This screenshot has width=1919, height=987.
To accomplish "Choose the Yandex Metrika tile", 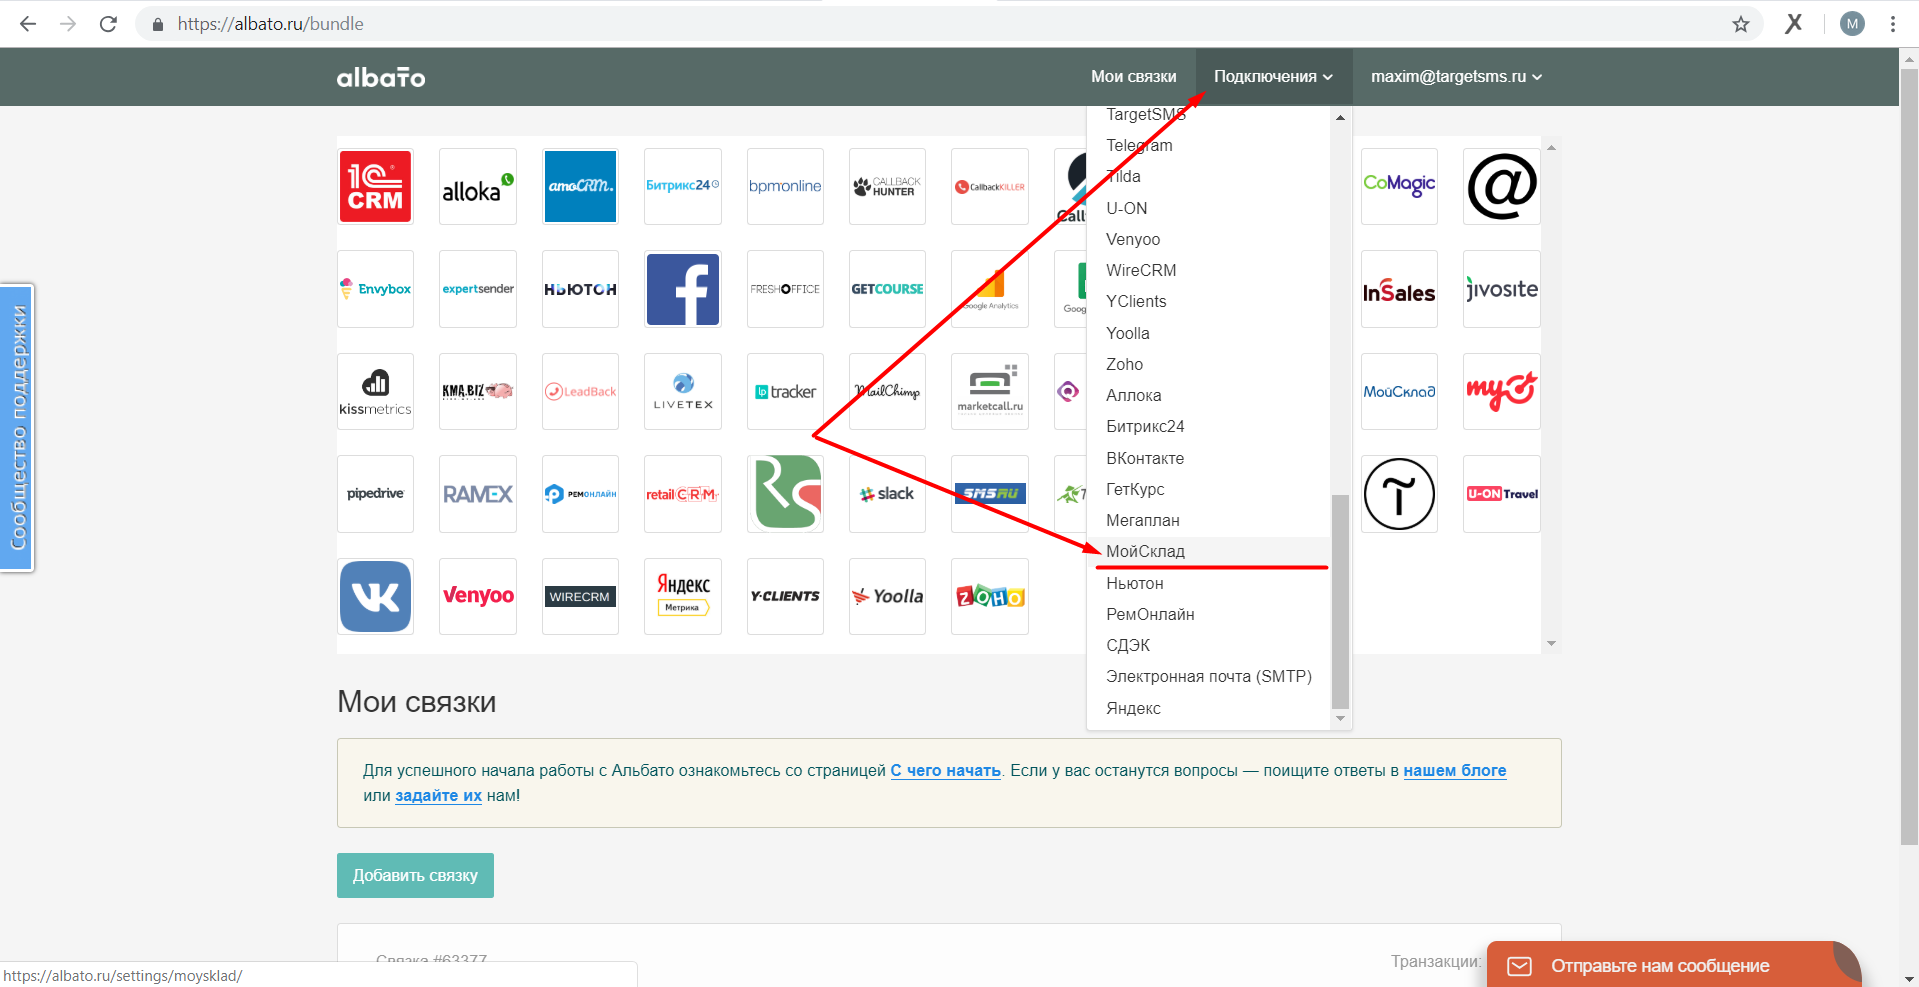I will click(x=683, y=596).
